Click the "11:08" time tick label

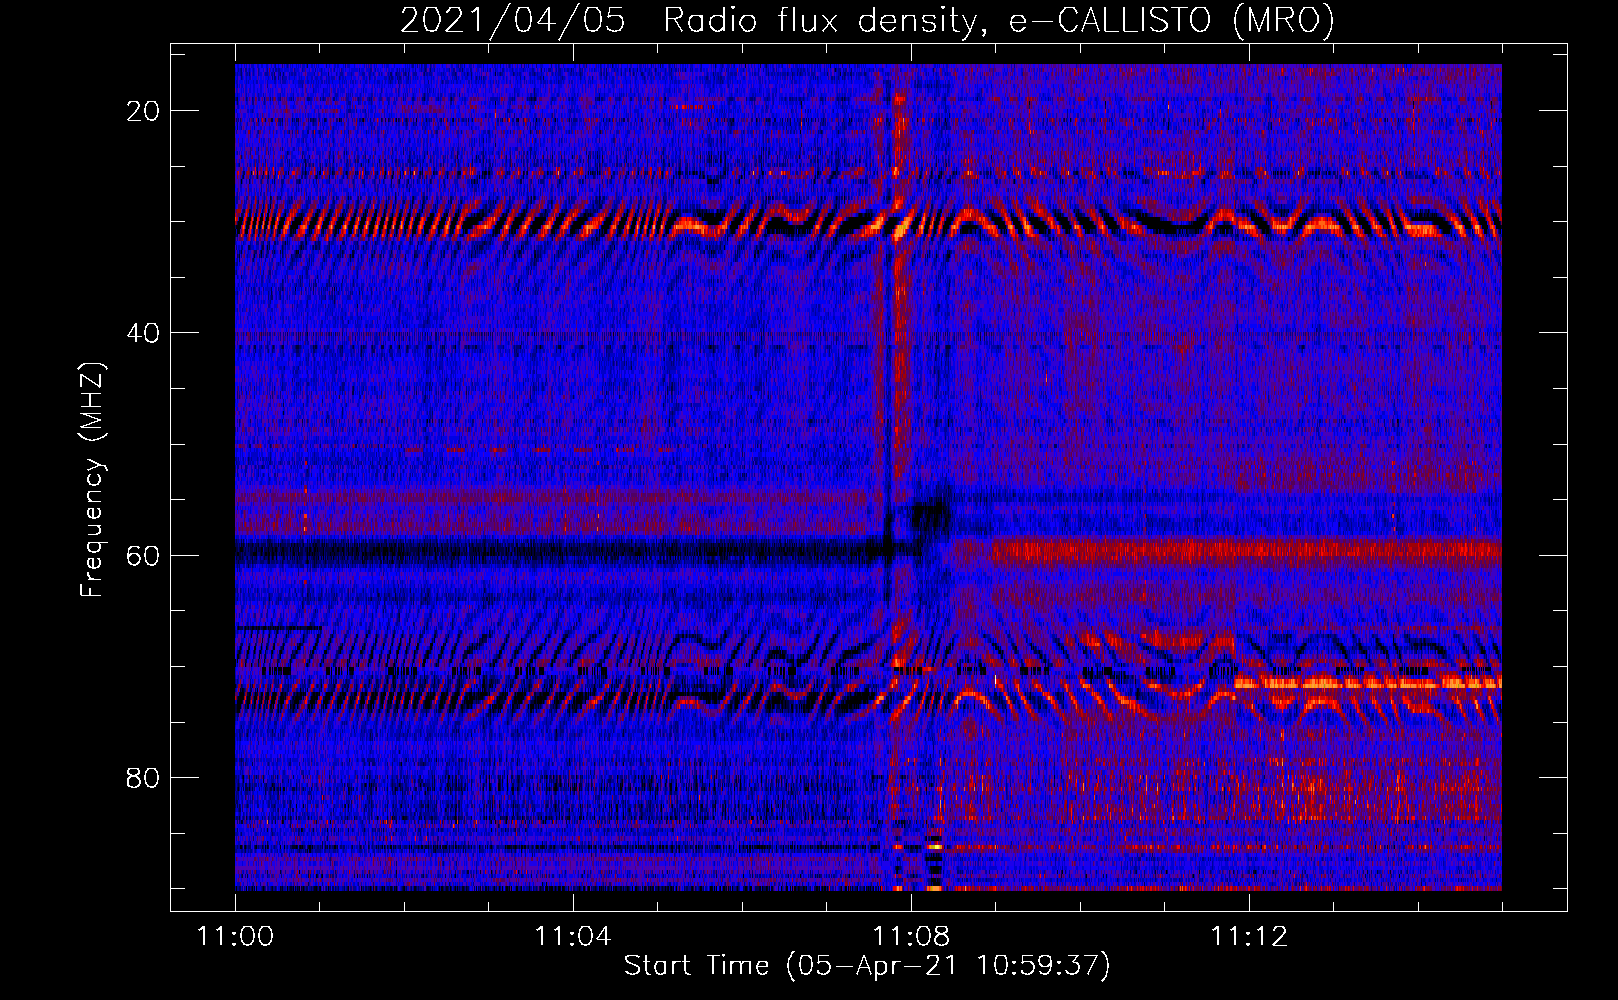tap(910, 937)
